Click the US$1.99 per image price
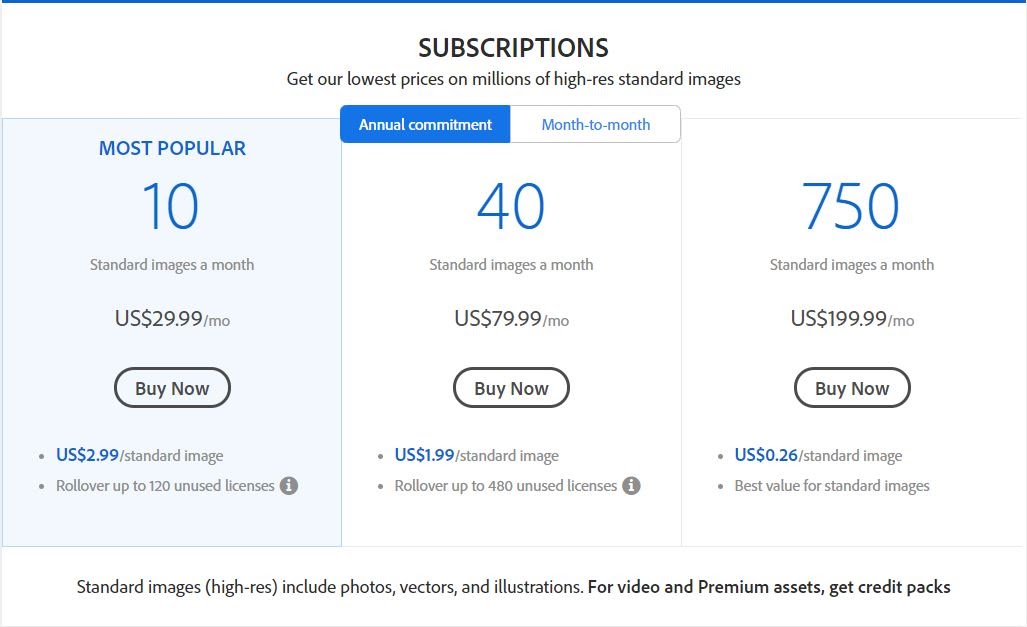Image resolution: width=1027 pixels, height=627 pixels. tap(424, 455)
